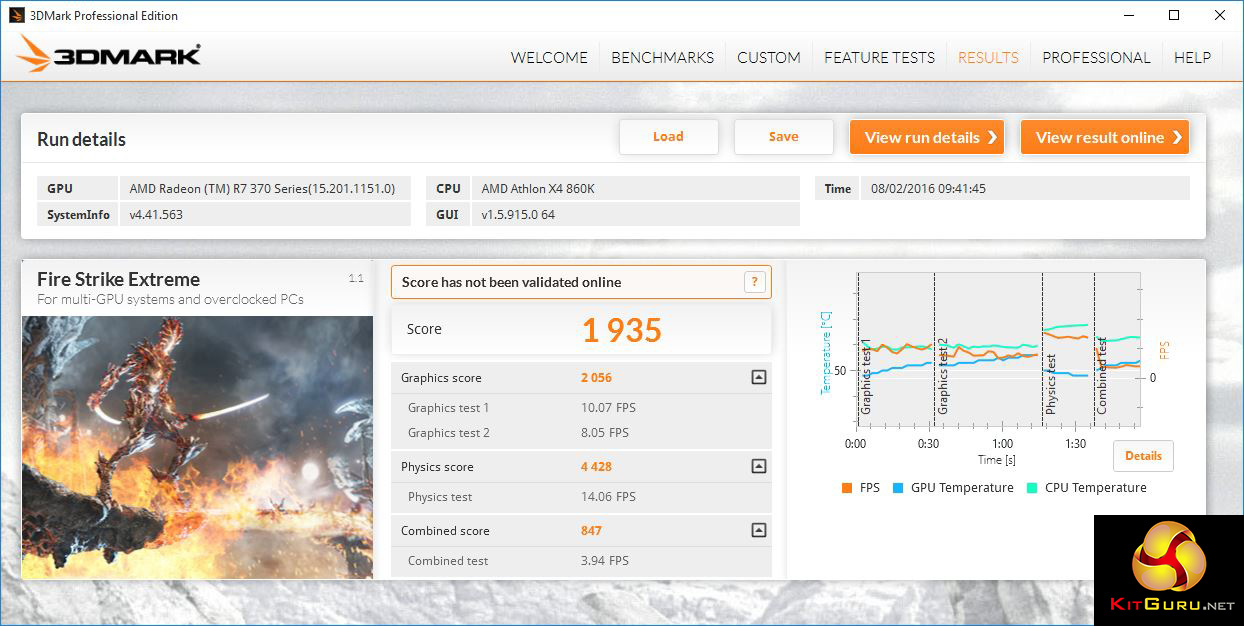Screen dimensions: 1244x626
Task: Open the score validation help question mark
Action: pyautogui.click(x=755, y=282)
